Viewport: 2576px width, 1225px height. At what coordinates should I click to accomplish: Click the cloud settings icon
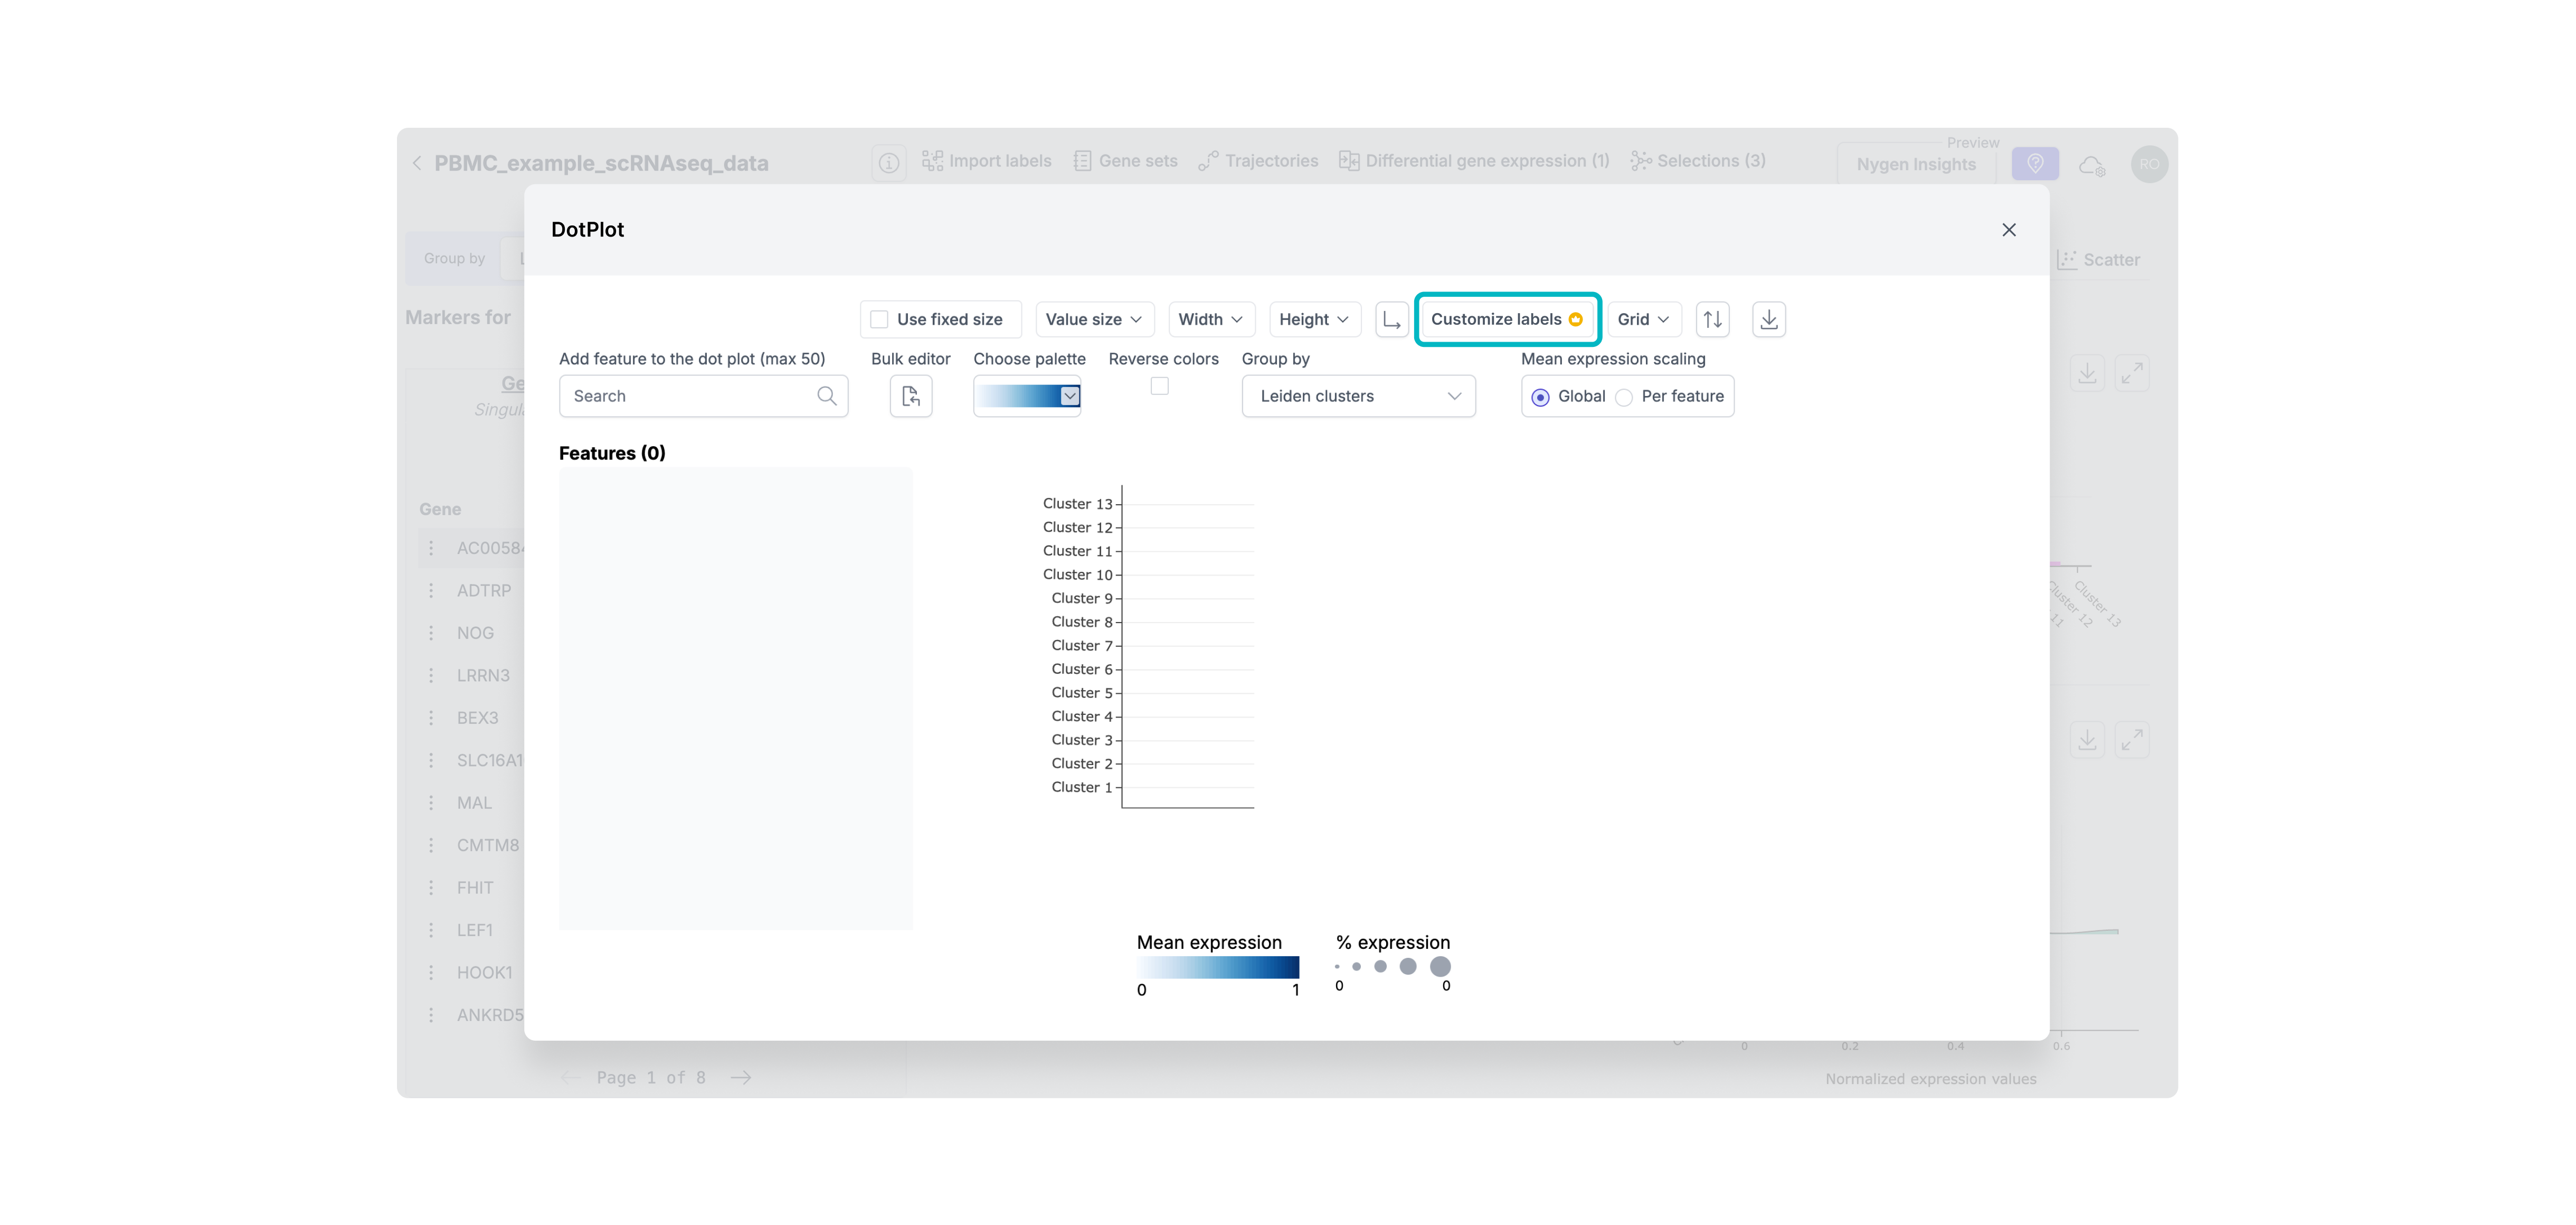[x=2092, y=165]
